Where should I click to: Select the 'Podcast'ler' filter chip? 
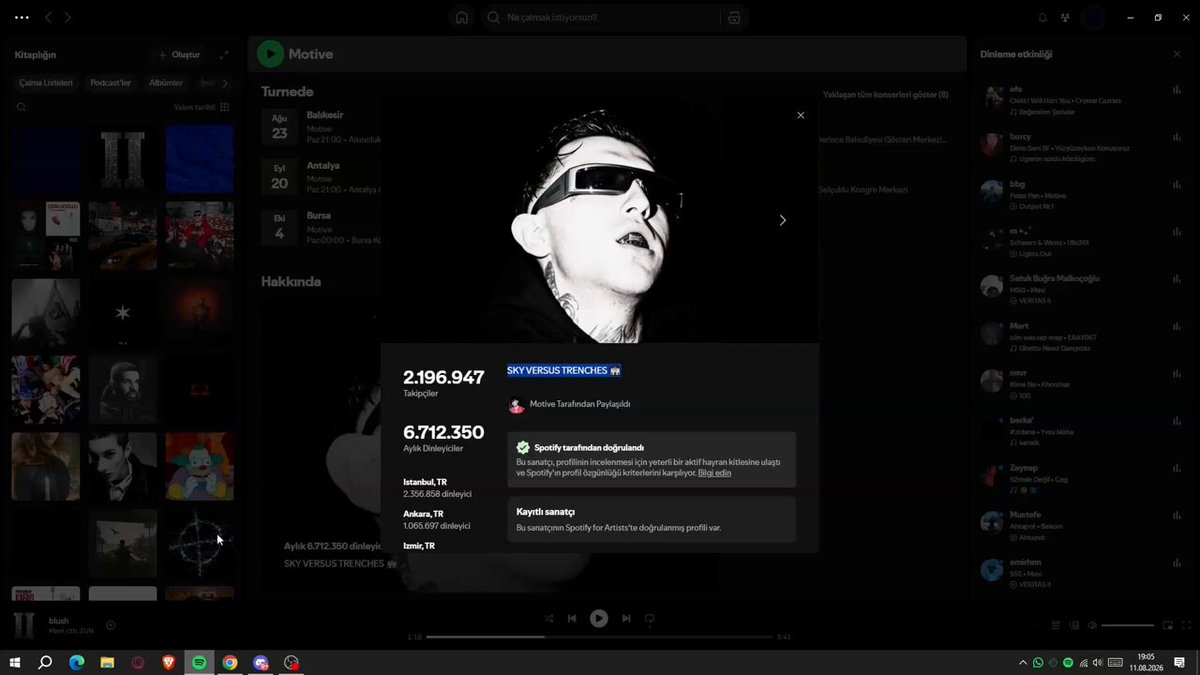pyautogui.click(x=111, y=83)
